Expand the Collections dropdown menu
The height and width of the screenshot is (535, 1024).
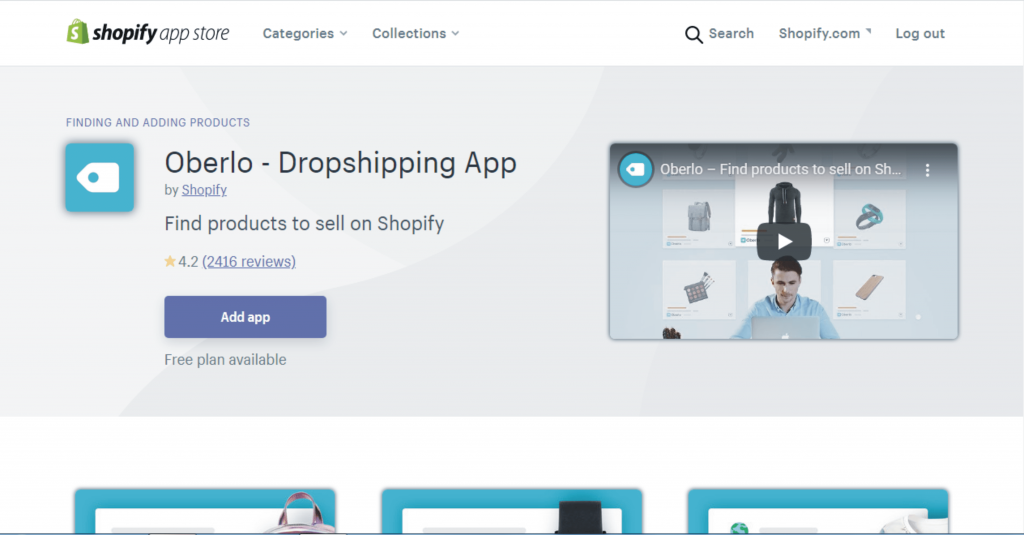tap(415, 33)
